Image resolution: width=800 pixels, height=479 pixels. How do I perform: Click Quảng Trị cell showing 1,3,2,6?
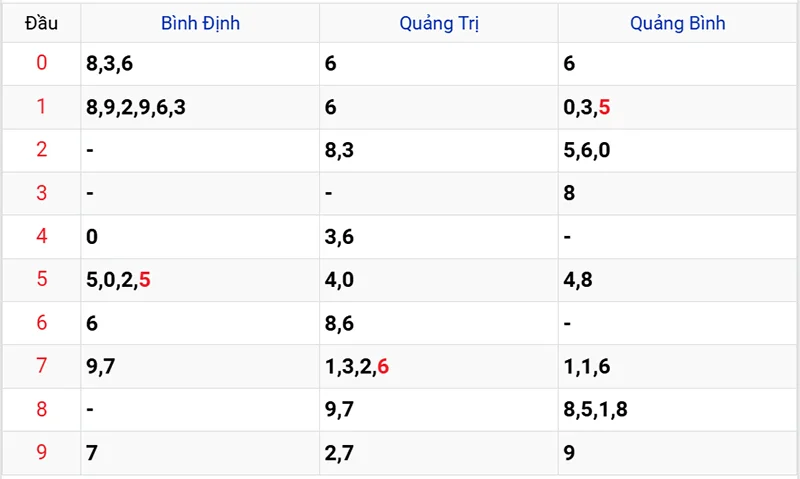(357, 367)
